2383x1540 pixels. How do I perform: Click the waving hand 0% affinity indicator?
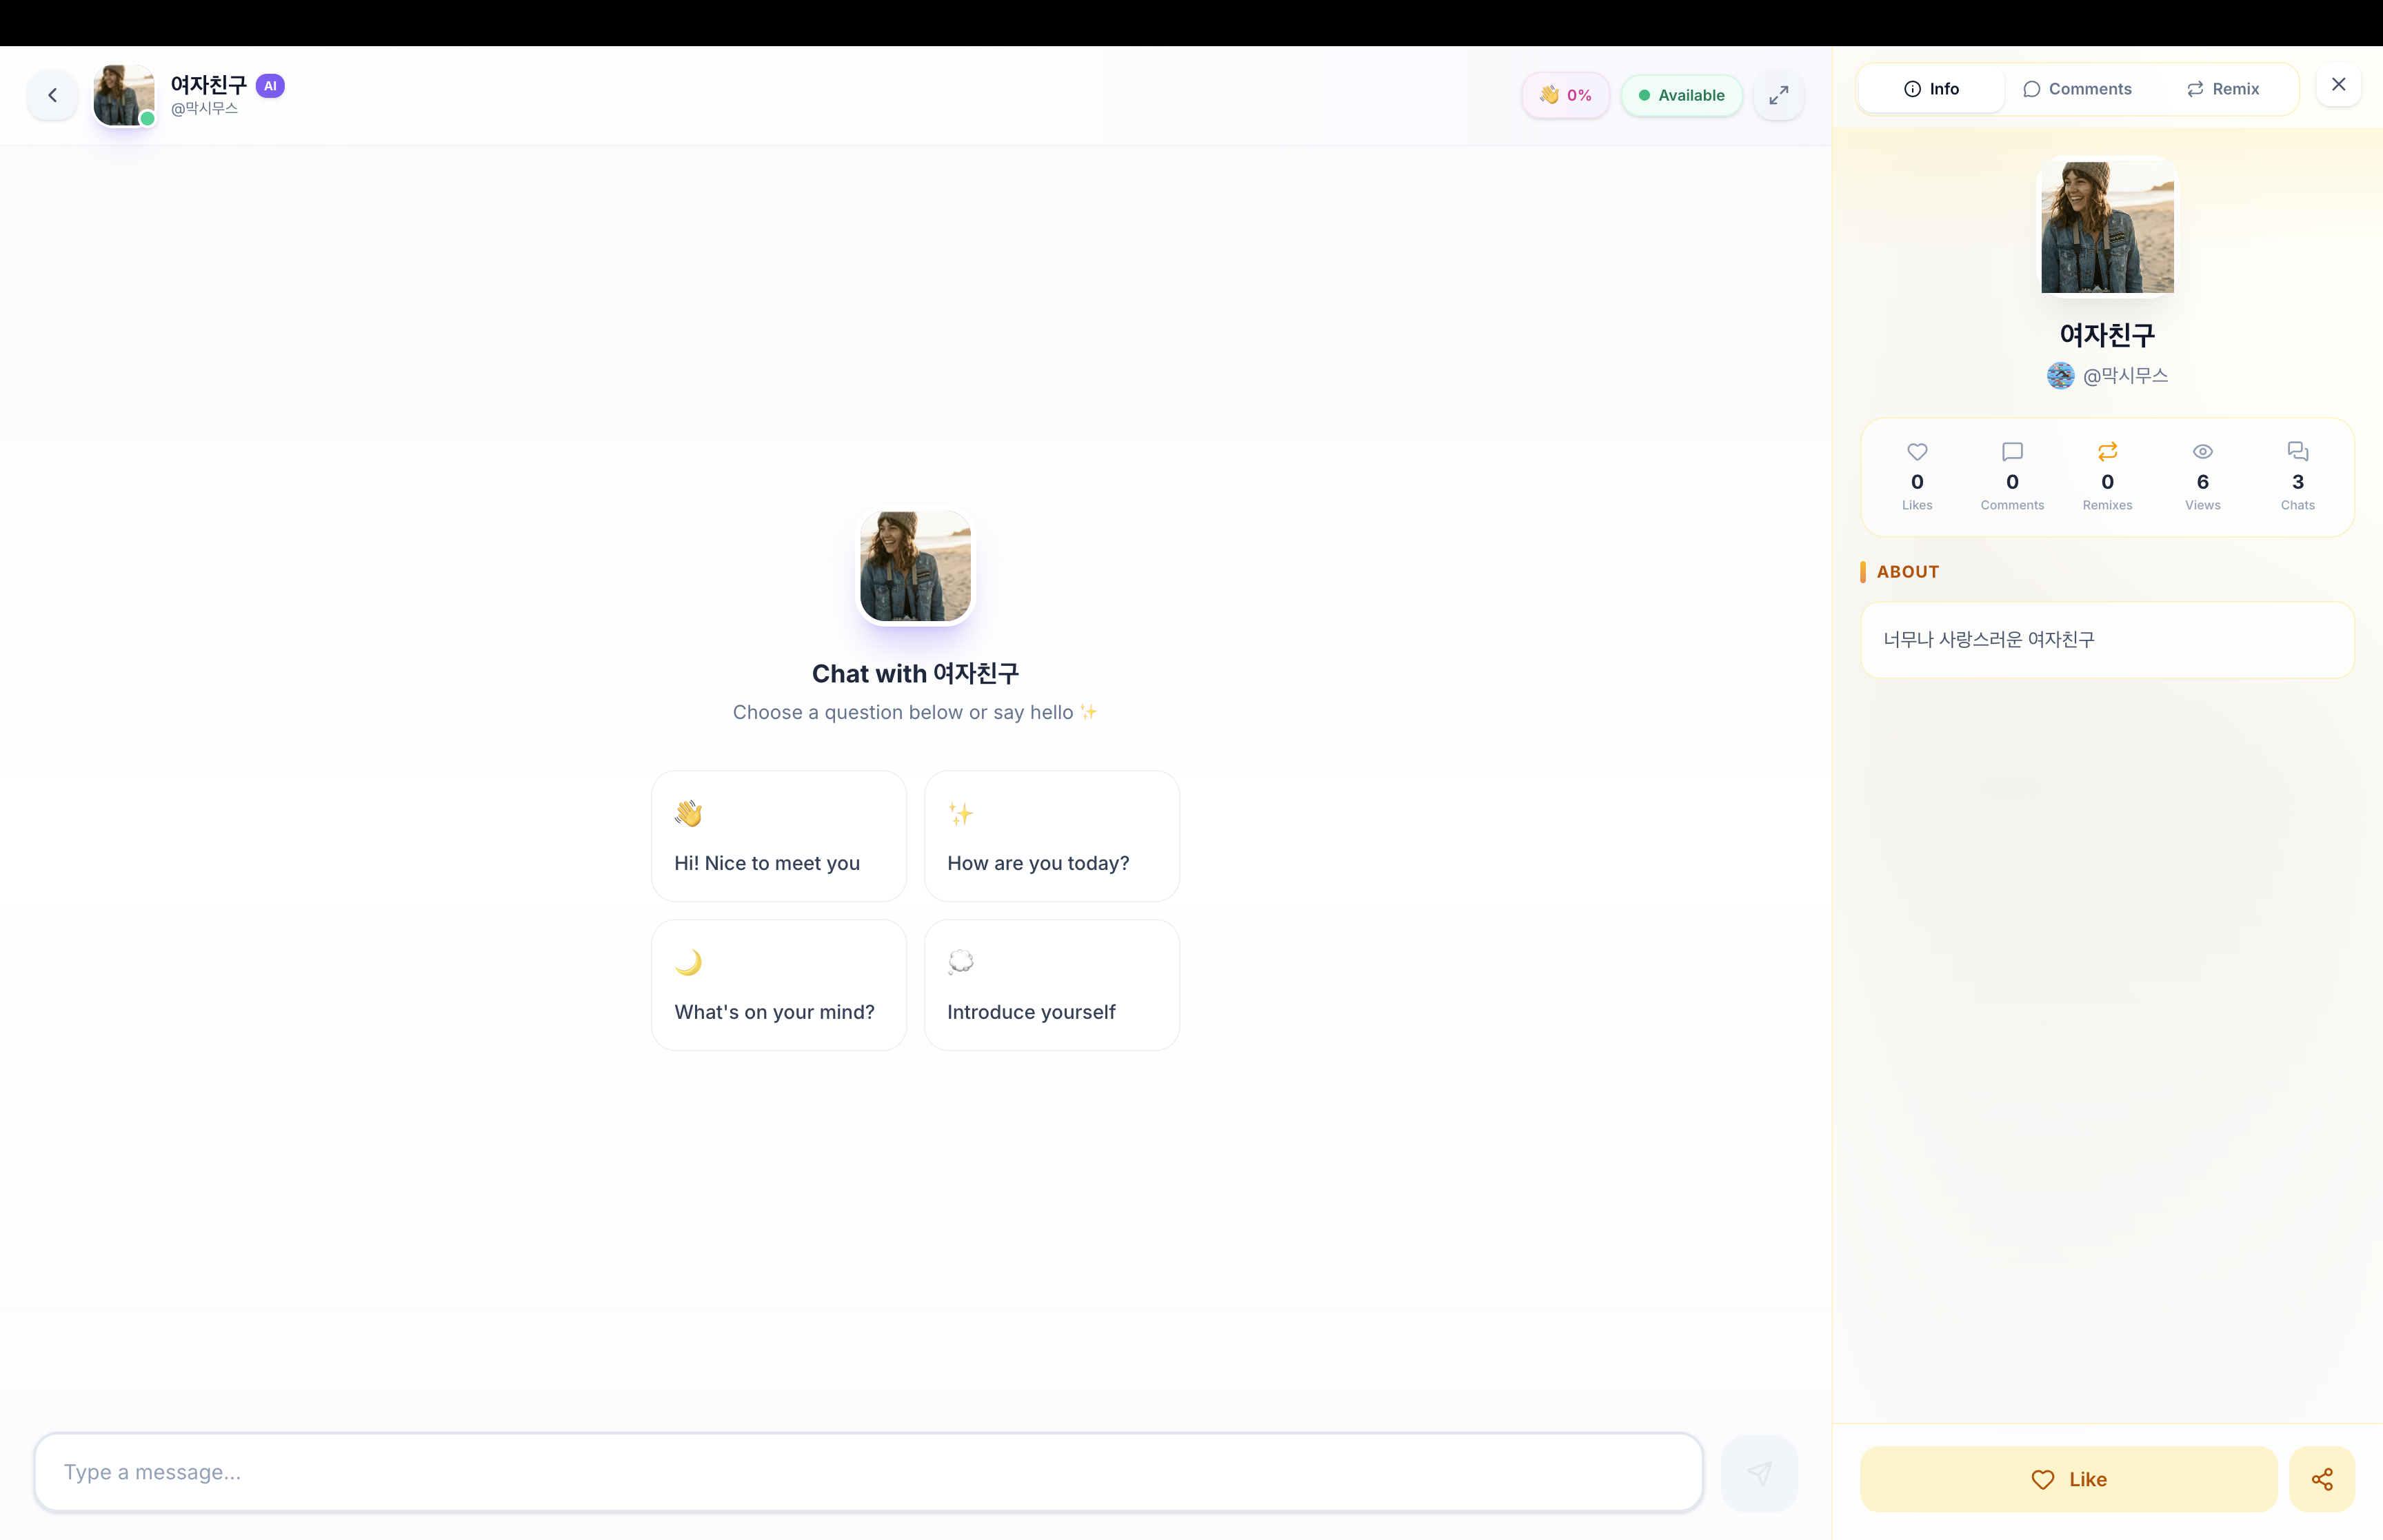pos(1565,95)
